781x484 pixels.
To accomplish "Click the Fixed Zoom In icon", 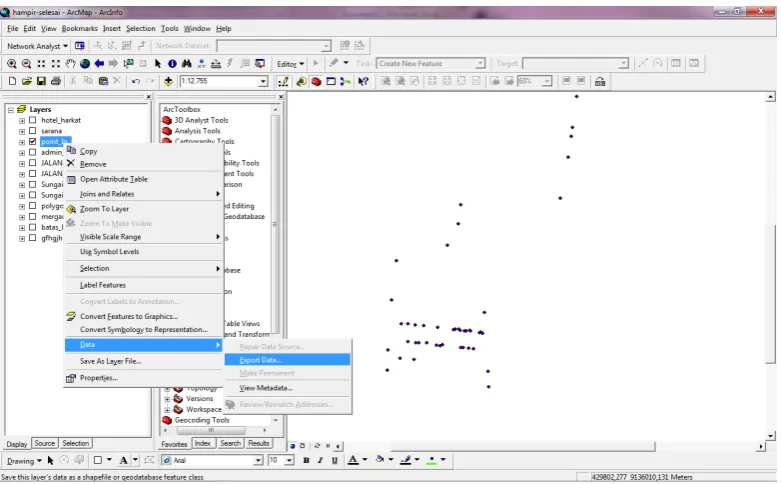I will [x=41, y=64].
